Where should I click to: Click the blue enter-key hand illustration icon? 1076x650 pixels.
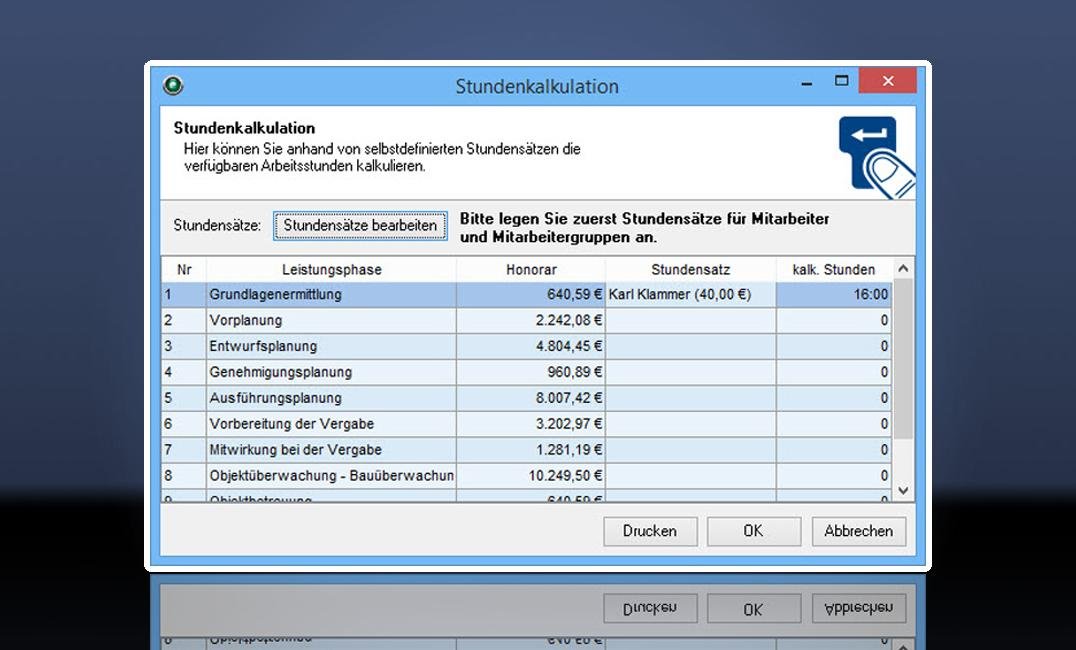click(x=876, y=157)
